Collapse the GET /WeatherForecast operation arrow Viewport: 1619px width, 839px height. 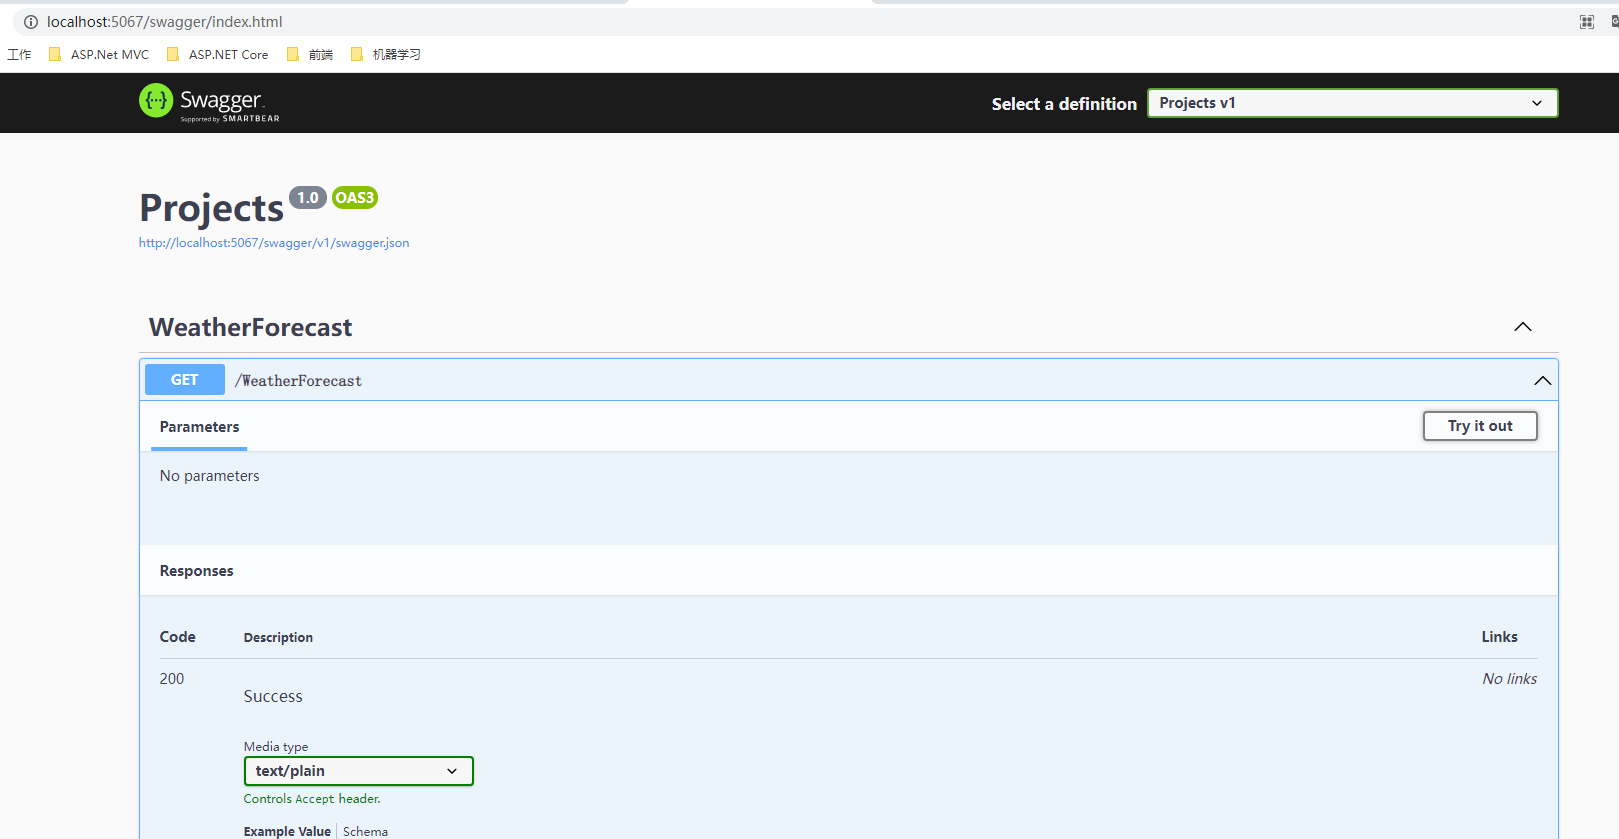1542,380
